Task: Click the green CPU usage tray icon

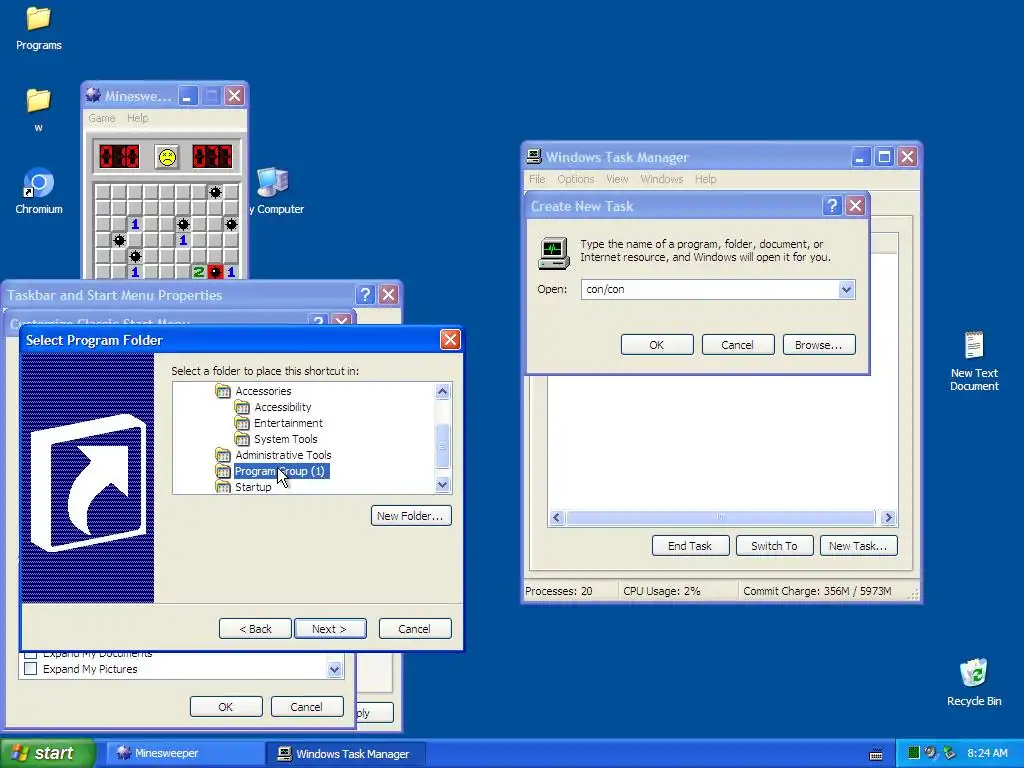Action: click(914, 753)
